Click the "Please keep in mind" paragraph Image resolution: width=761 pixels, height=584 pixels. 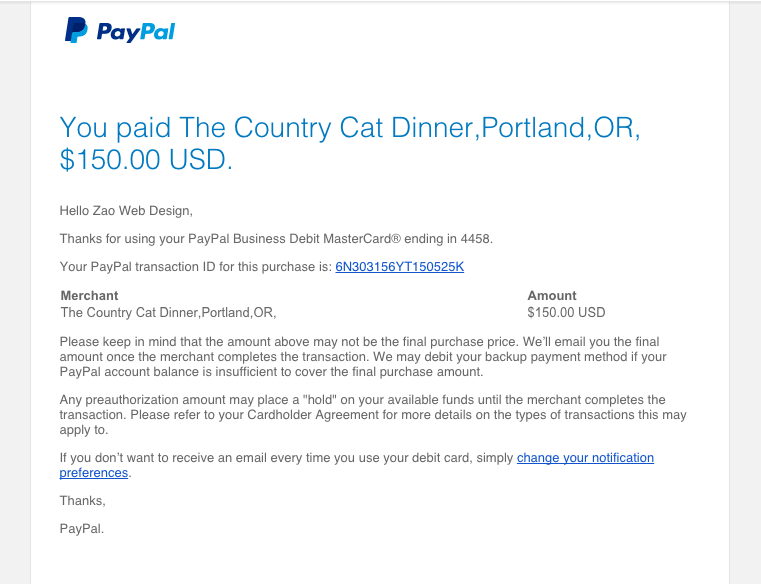[360, 357]
